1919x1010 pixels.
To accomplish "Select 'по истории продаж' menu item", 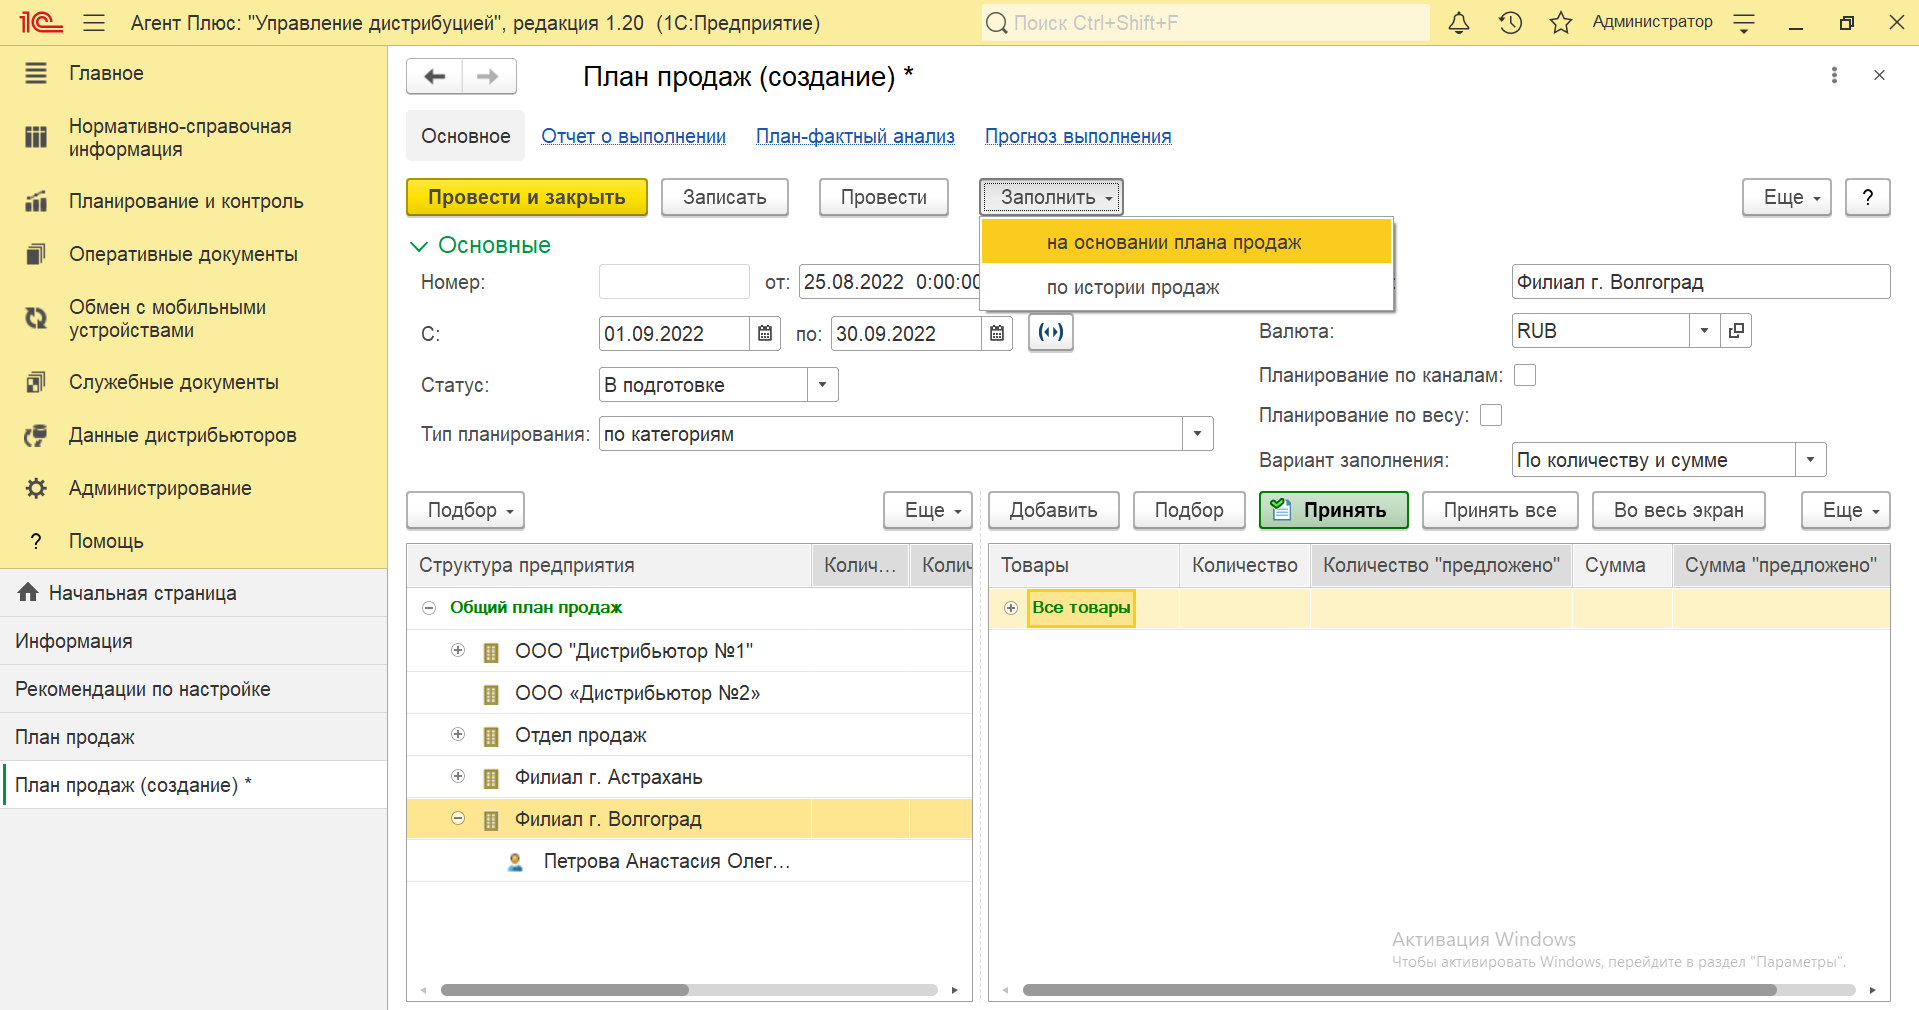I will pyautogui.click(x=1133, y=288).
